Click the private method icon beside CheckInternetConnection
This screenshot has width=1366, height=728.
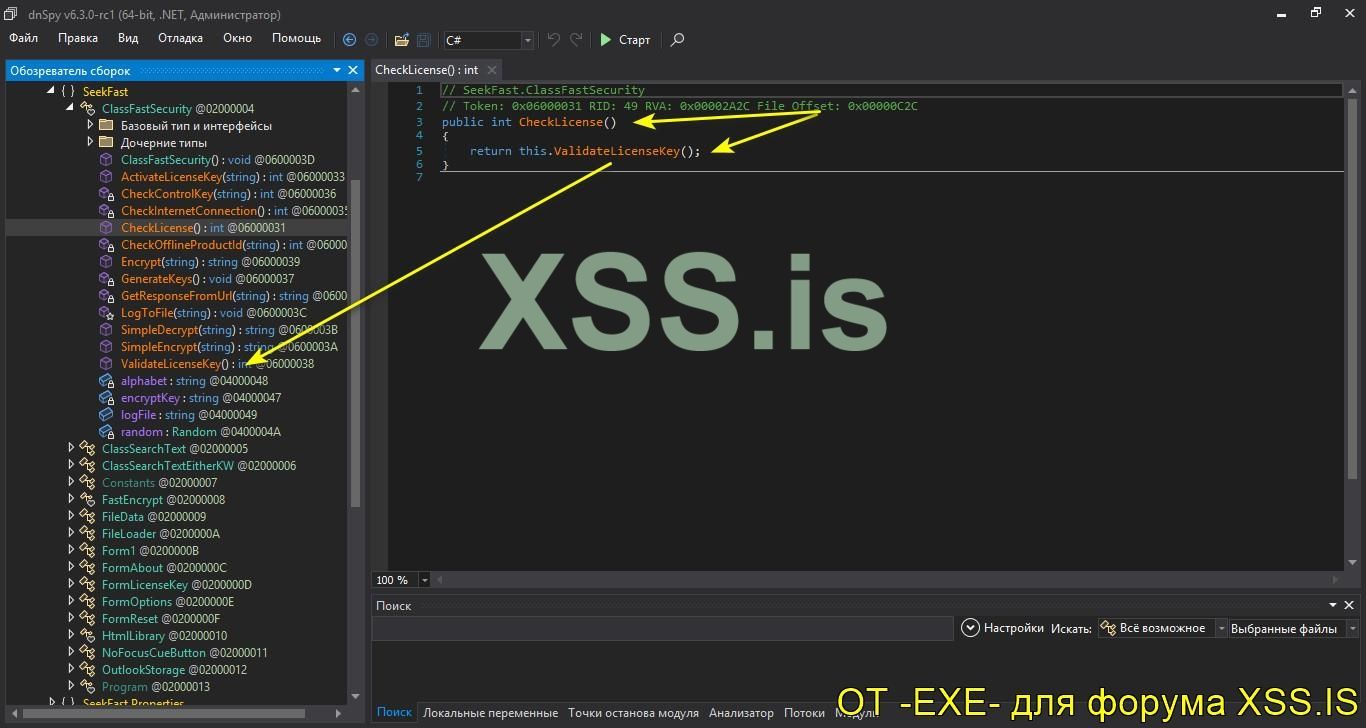click(x=107, y=211)
